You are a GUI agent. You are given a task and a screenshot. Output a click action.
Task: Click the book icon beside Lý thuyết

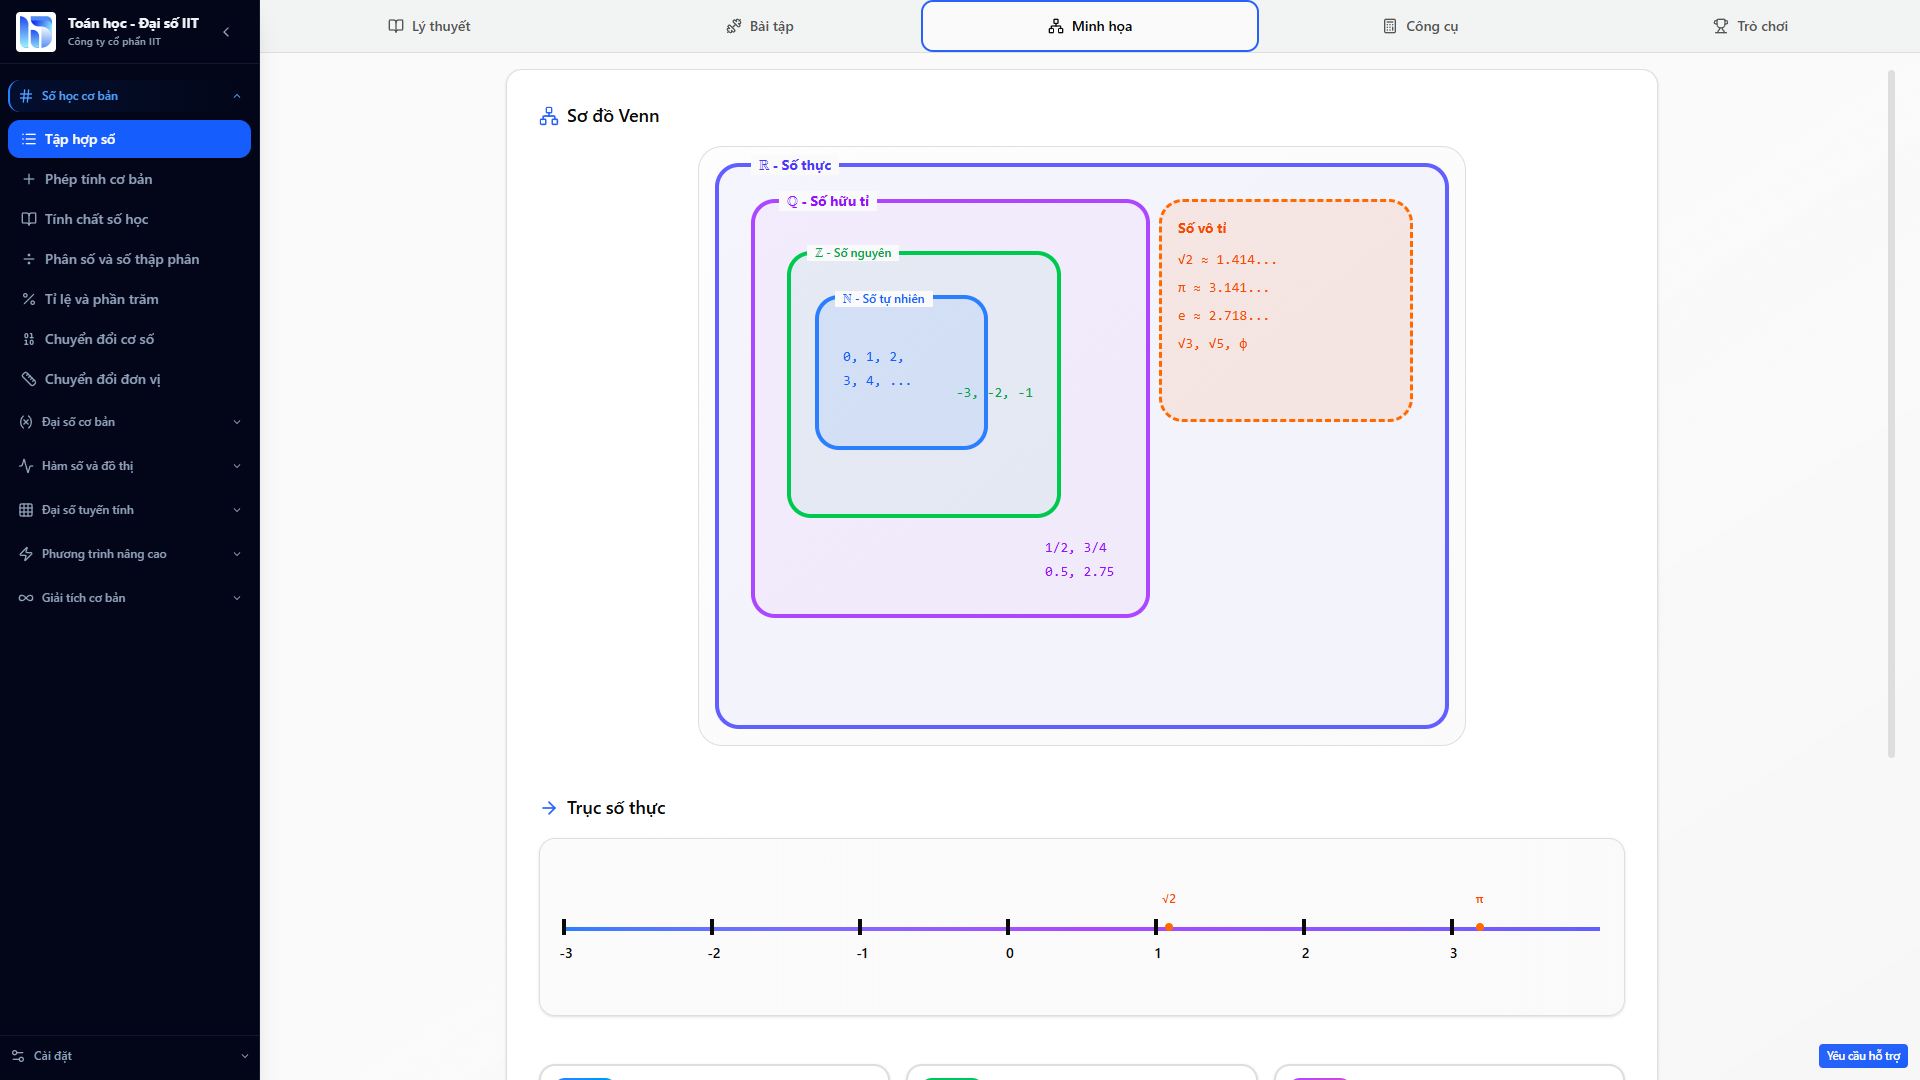point(396,26)
